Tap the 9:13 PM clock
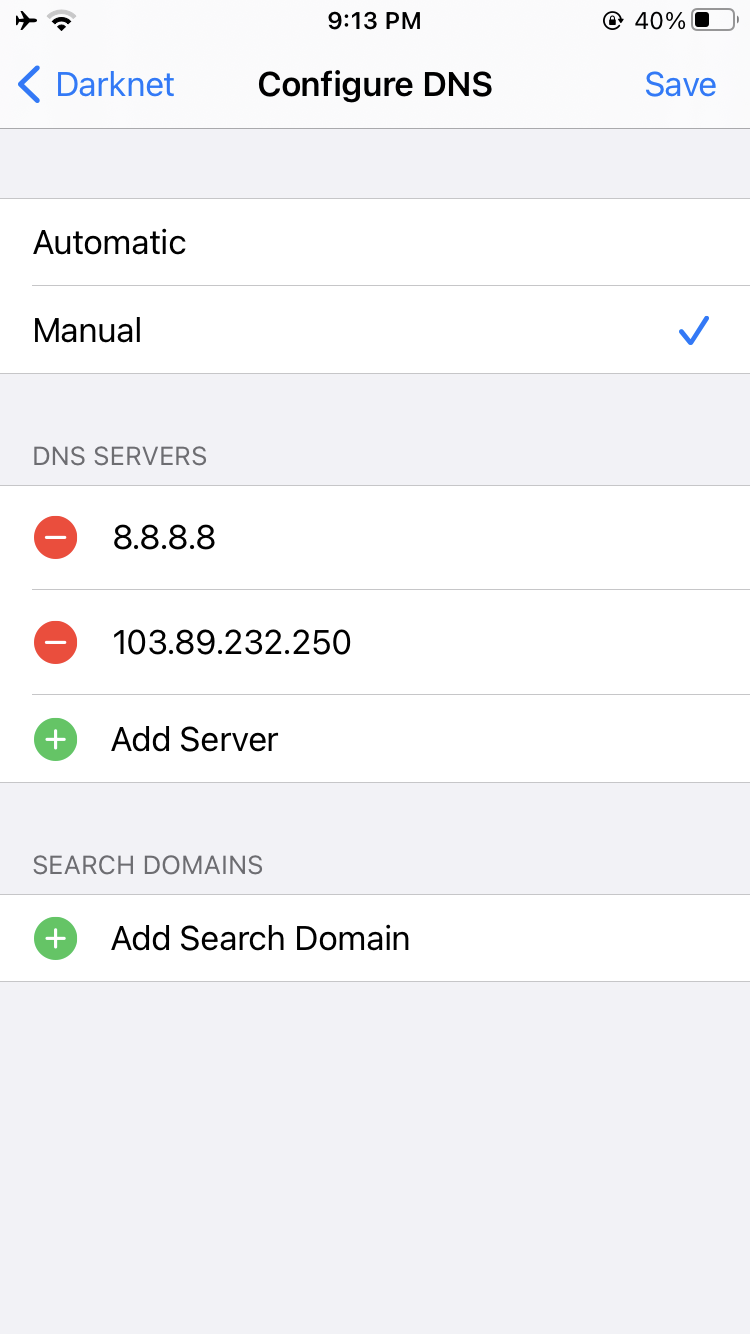The height and width of the screenshot is (1334, 750). tap(375, 20)
